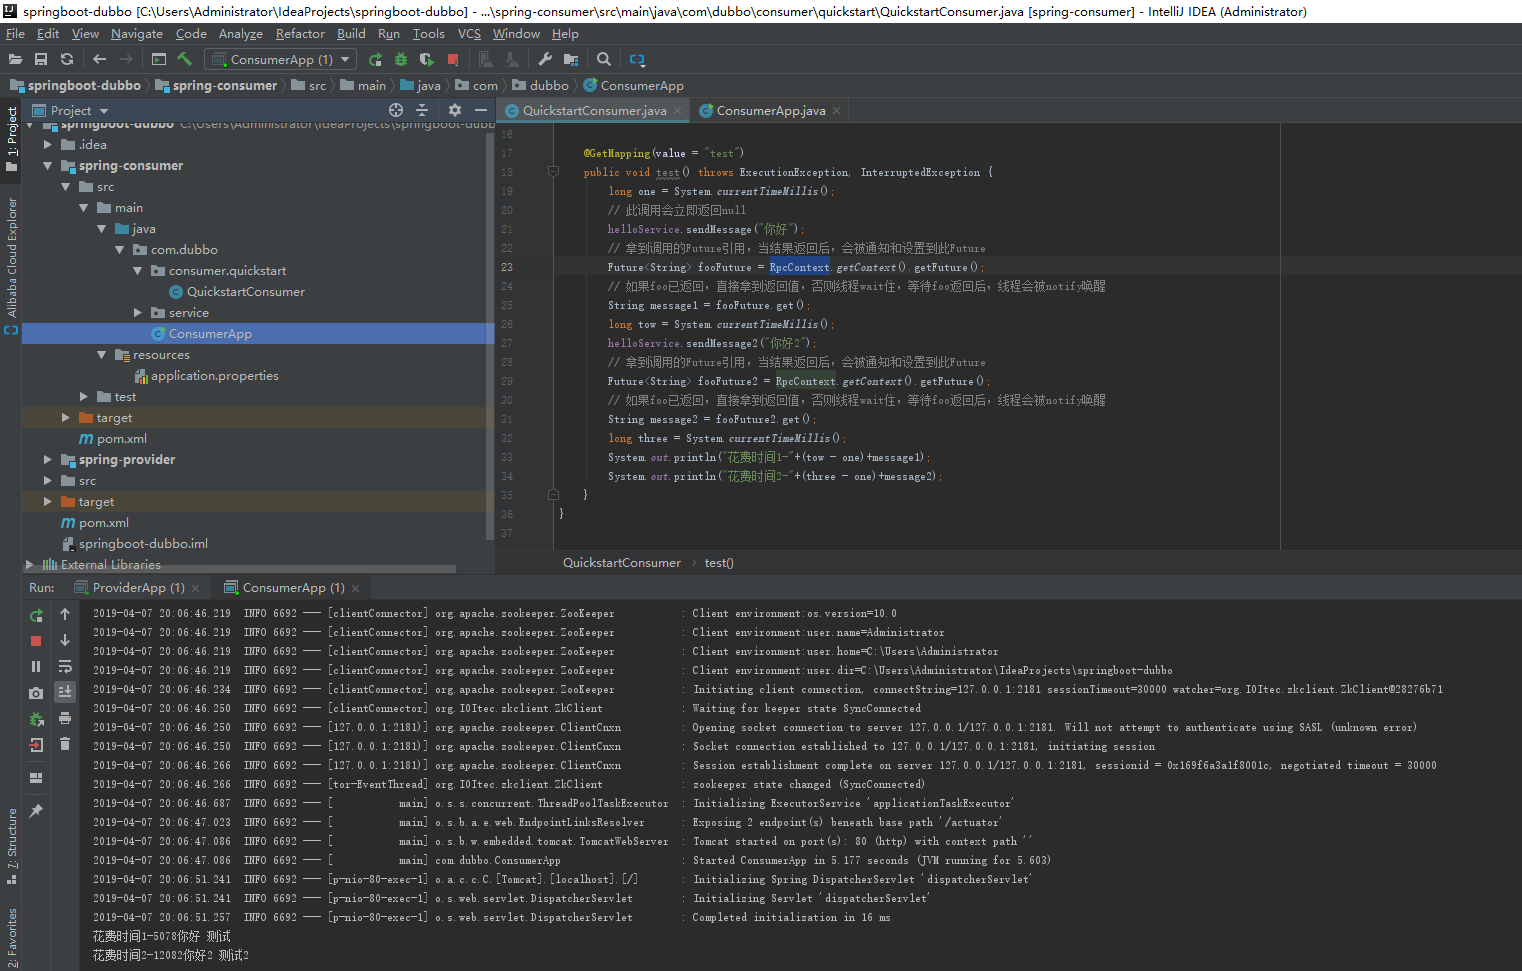Select springboot-dubbo.iml file
The height and width of the screenshot is (971, 1522).
[x=143, y=544]
